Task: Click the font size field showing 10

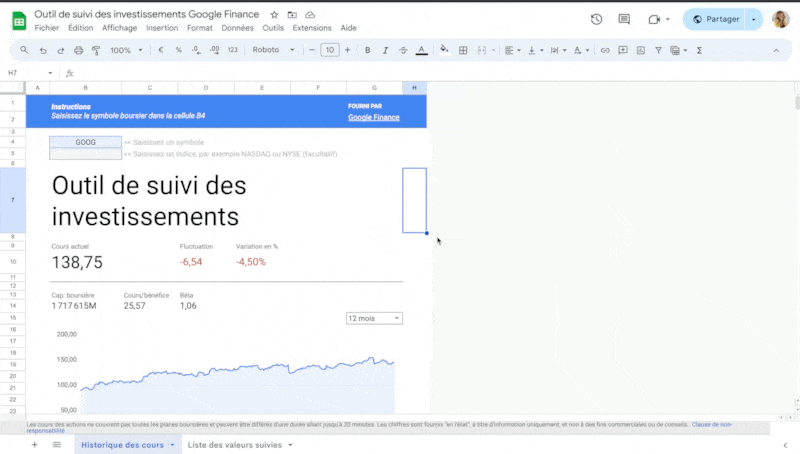Action: (x=330, y=50)
